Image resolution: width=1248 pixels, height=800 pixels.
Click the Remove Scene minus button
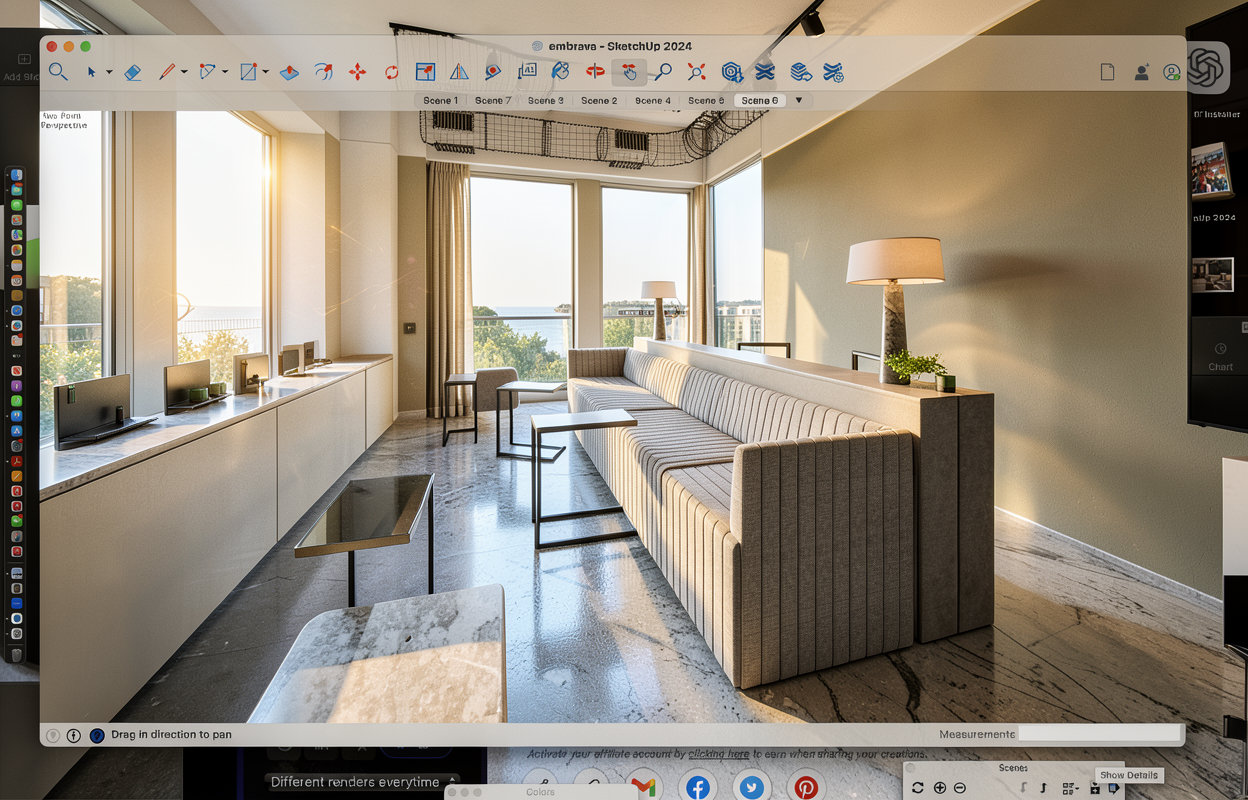[960, 788]
